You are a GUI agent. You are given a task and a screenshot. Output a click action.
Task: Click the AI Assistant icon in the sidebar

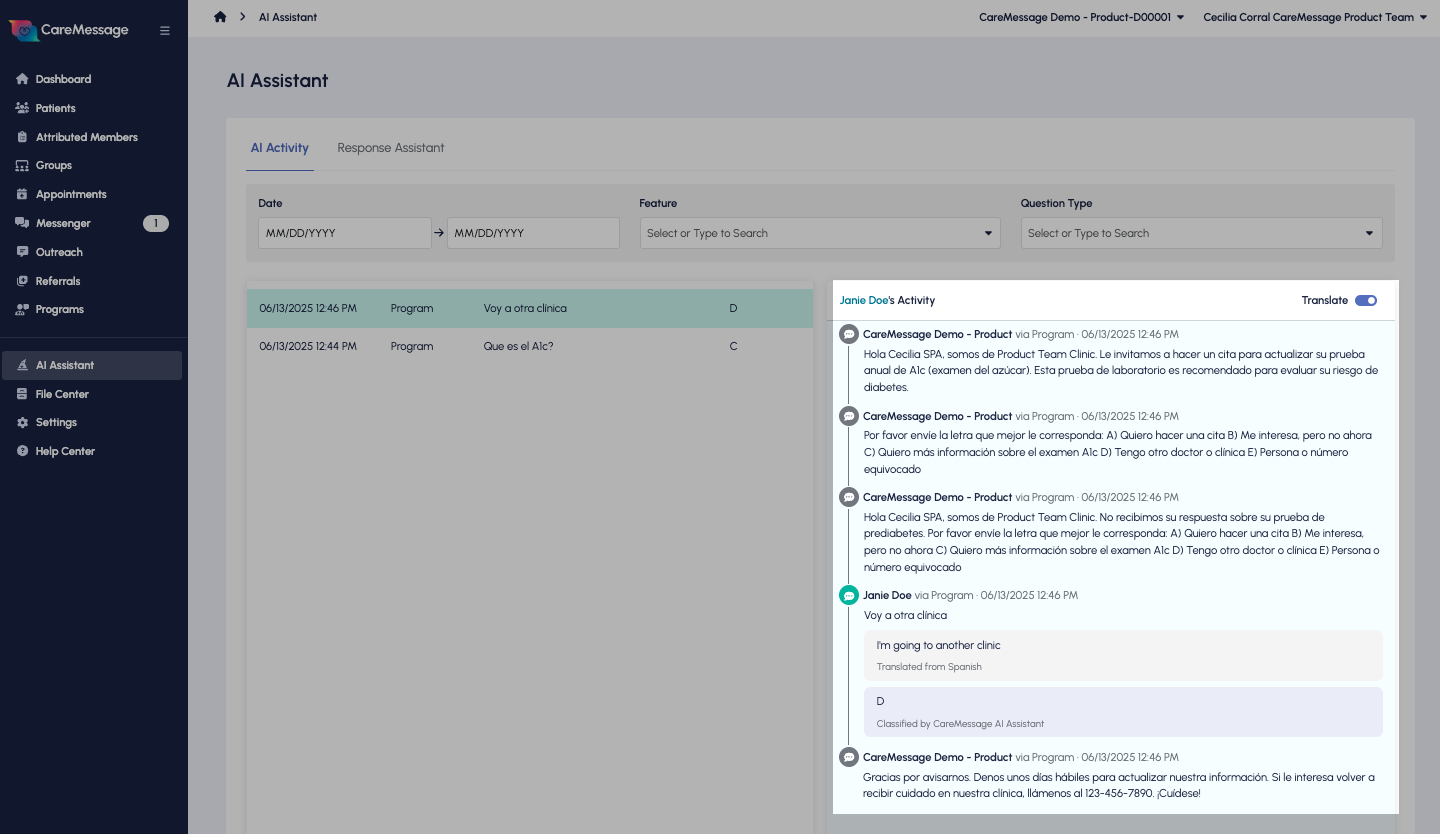22,366
